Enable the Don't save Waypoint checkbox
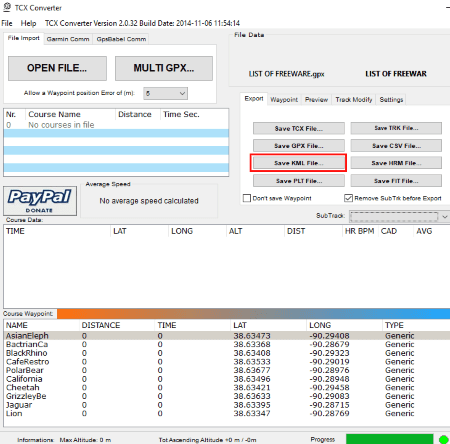The image size is (450, 444). (247, 198)
